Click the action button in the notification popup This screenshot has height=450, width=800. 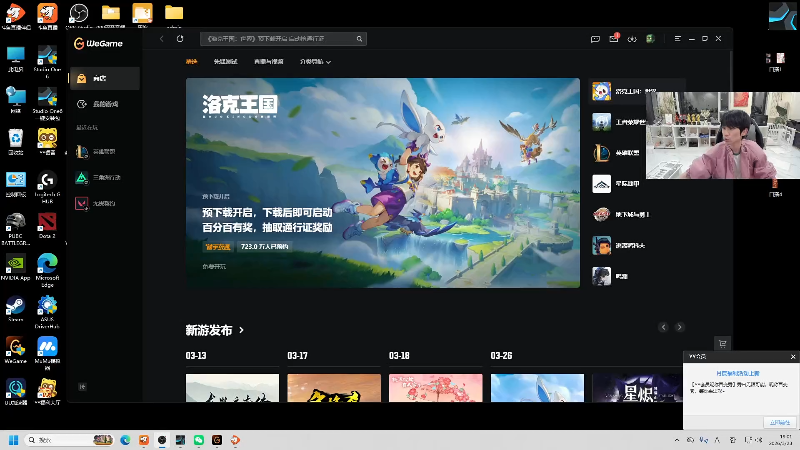780,422
